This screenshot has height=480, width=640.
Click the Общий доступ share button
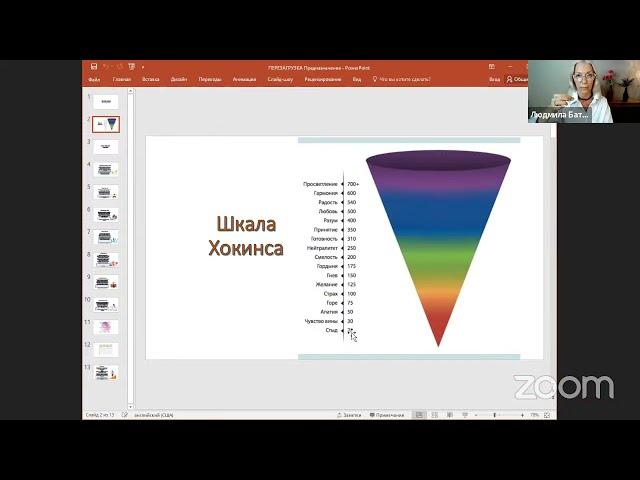[x=517, y=79]
